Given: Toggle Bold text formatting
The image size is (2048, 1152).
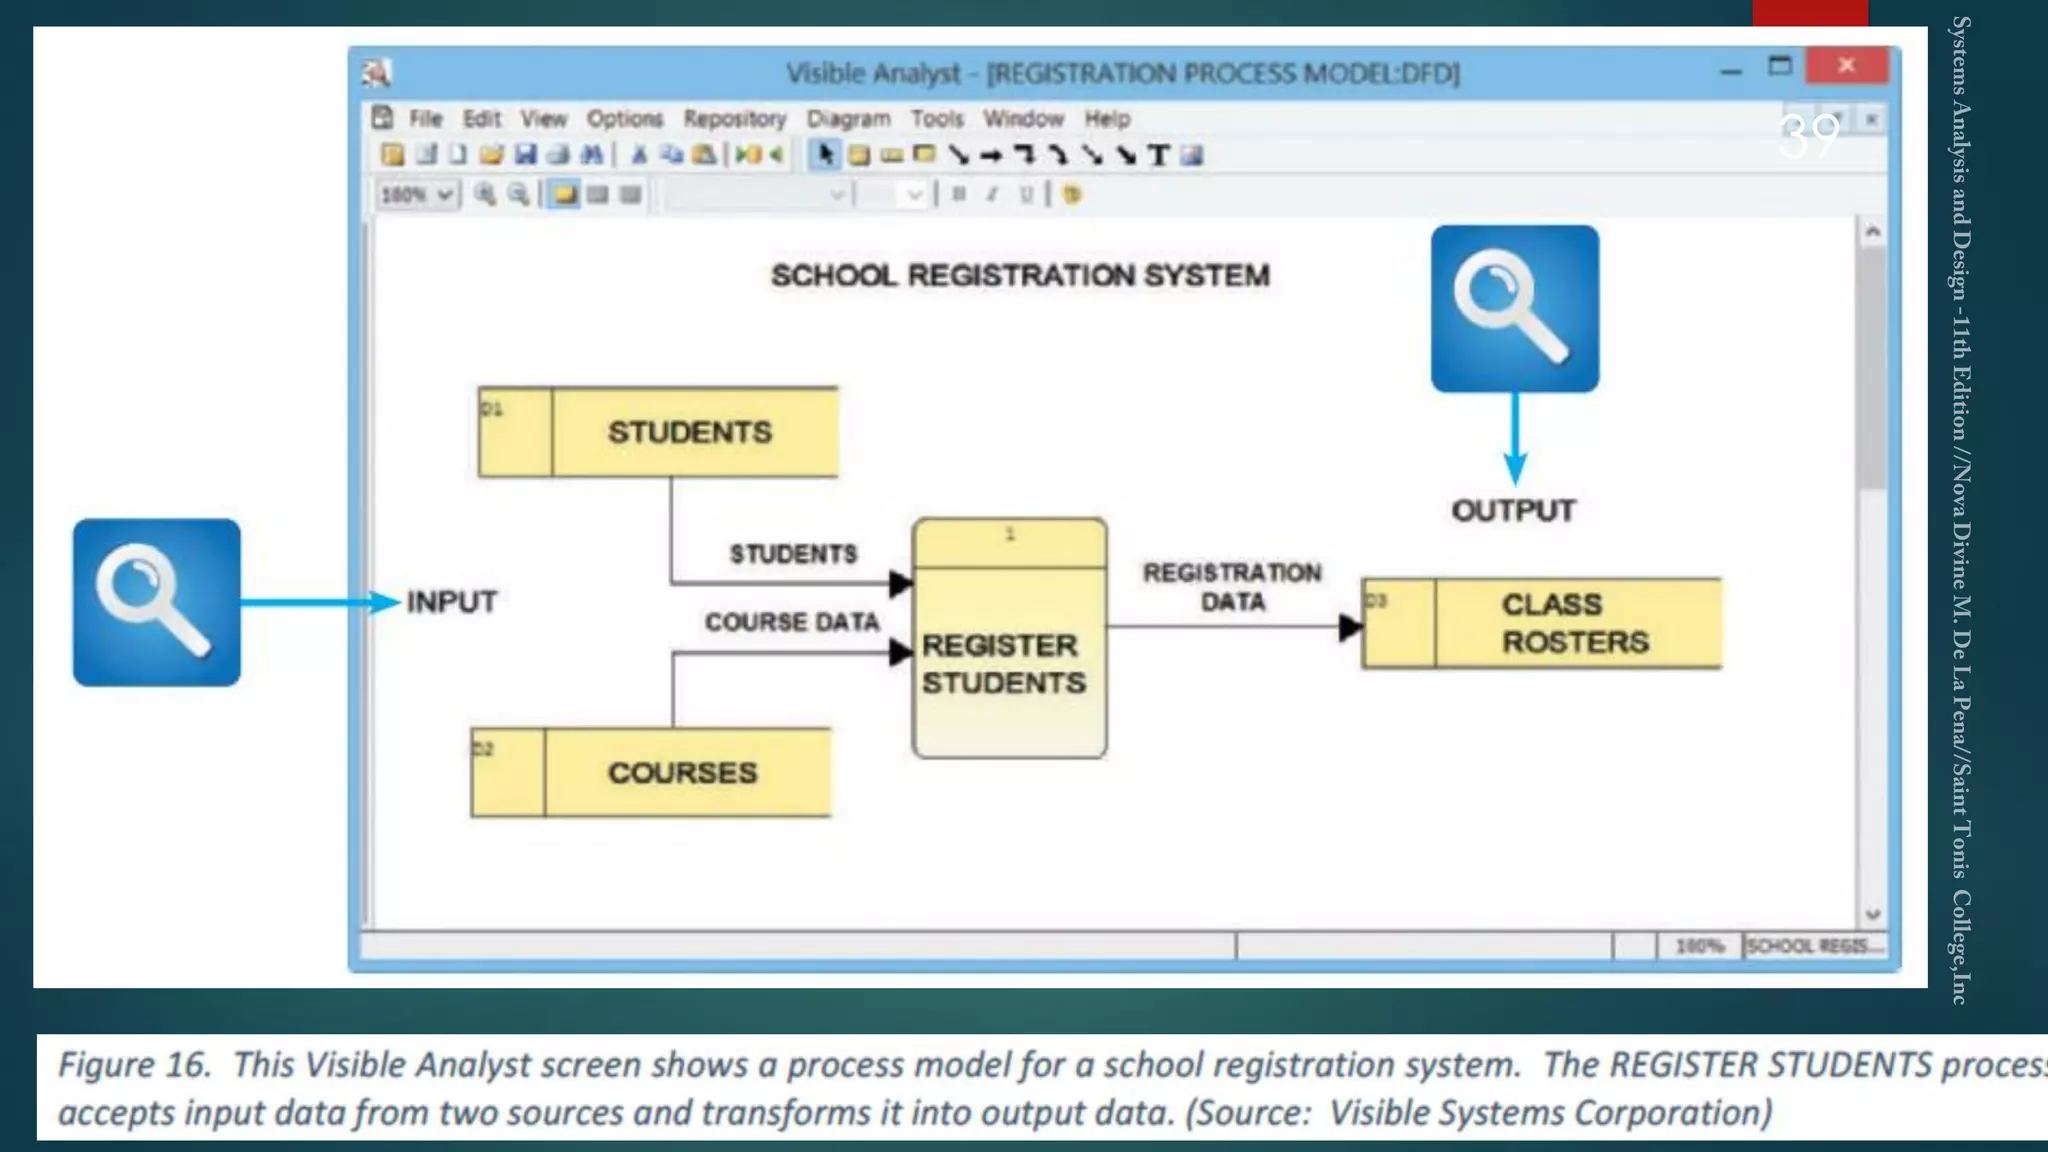Looking at the screenshot, I should (959, 195).
